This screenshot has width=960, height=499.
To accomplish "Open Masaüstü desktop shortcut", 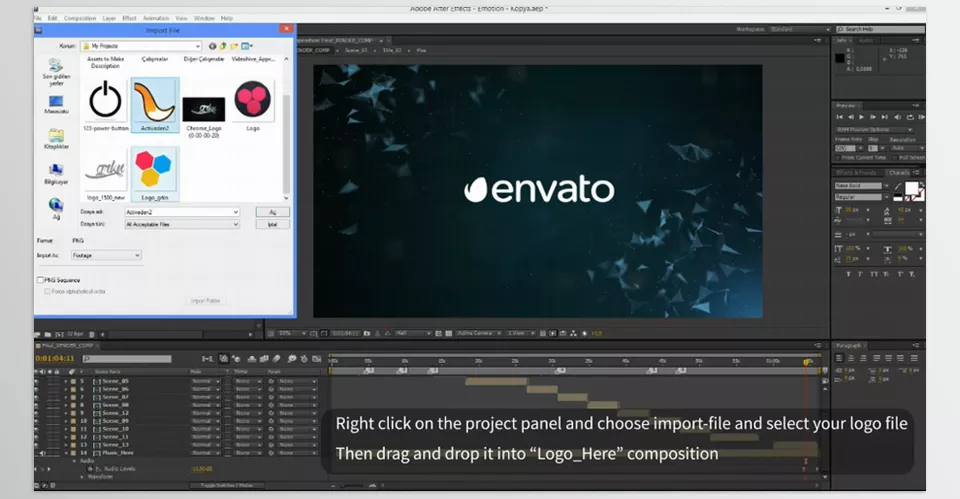I will tap(56, 105).
